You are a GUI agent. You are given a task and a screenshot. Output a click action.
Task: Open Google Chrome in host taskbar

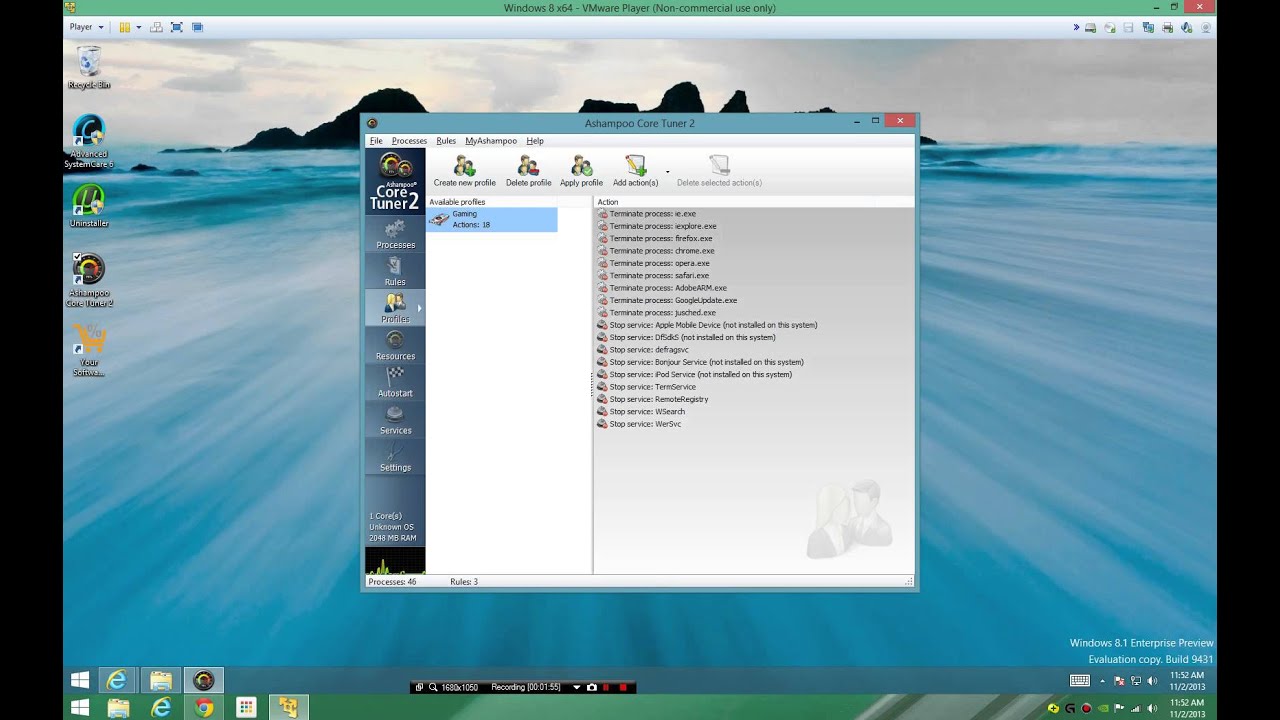point(204,708)
